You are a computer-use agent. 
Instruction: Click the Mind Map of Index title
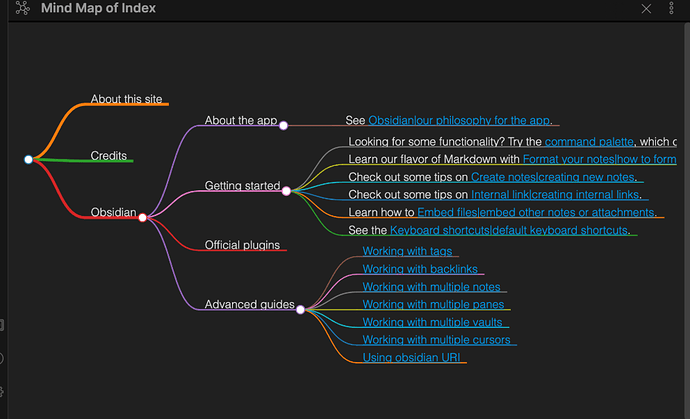[98, 9]
